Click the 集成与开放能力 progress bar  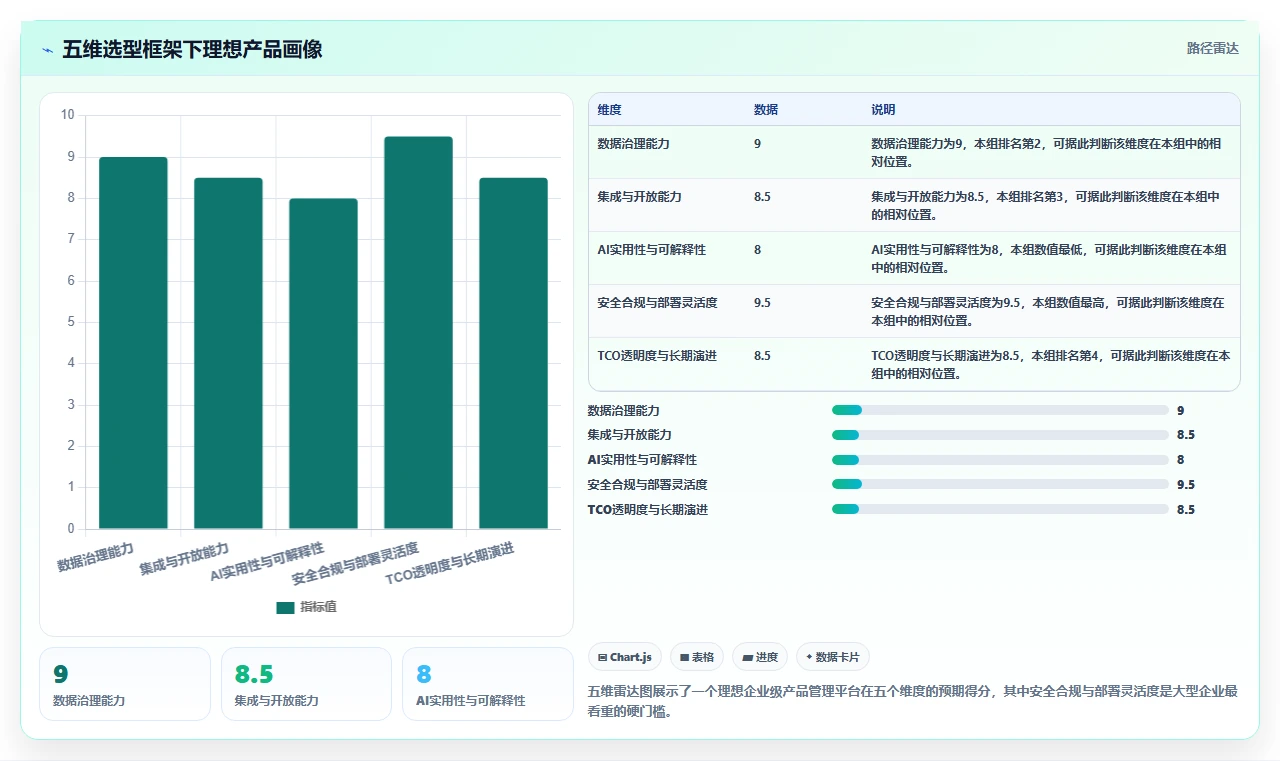(x=1000, y=435)
